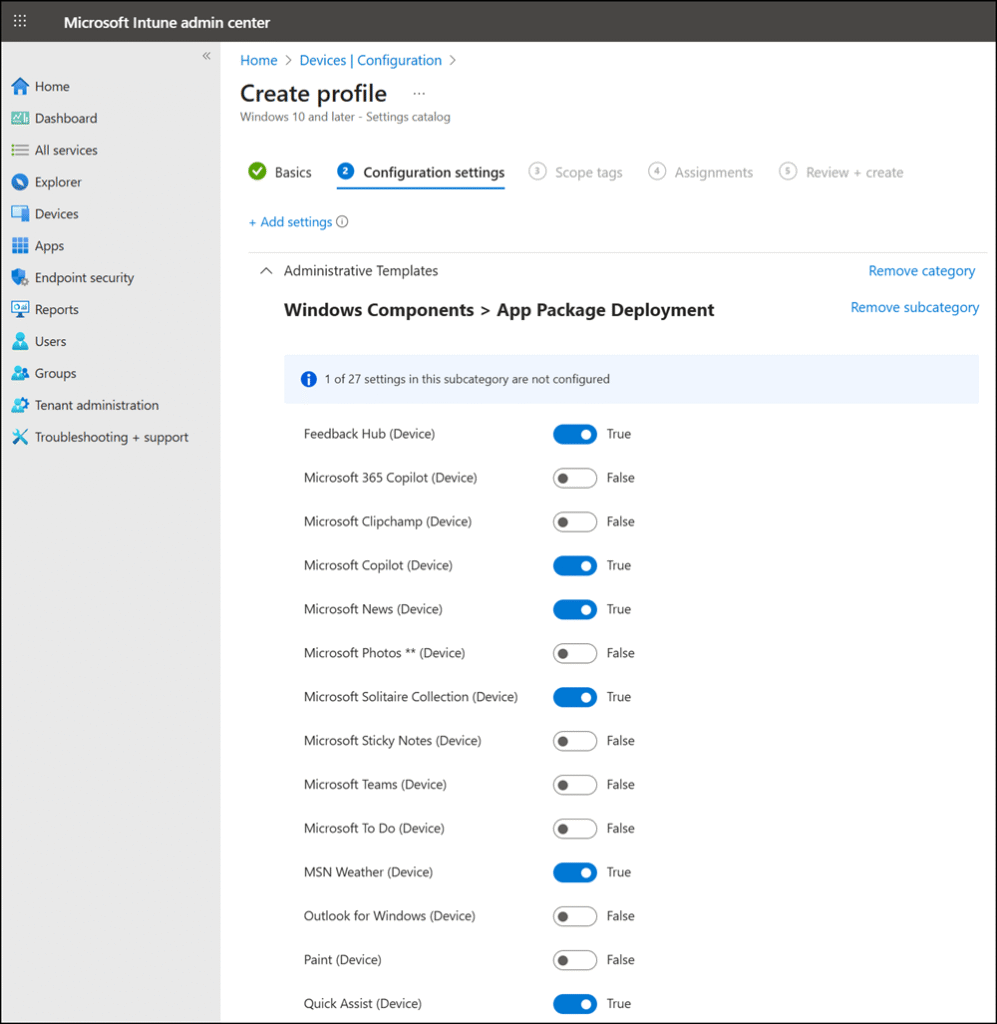This screenshot has width=997, height=1024.
Task: Open Add settings
Action: click(x=292, y=221)
